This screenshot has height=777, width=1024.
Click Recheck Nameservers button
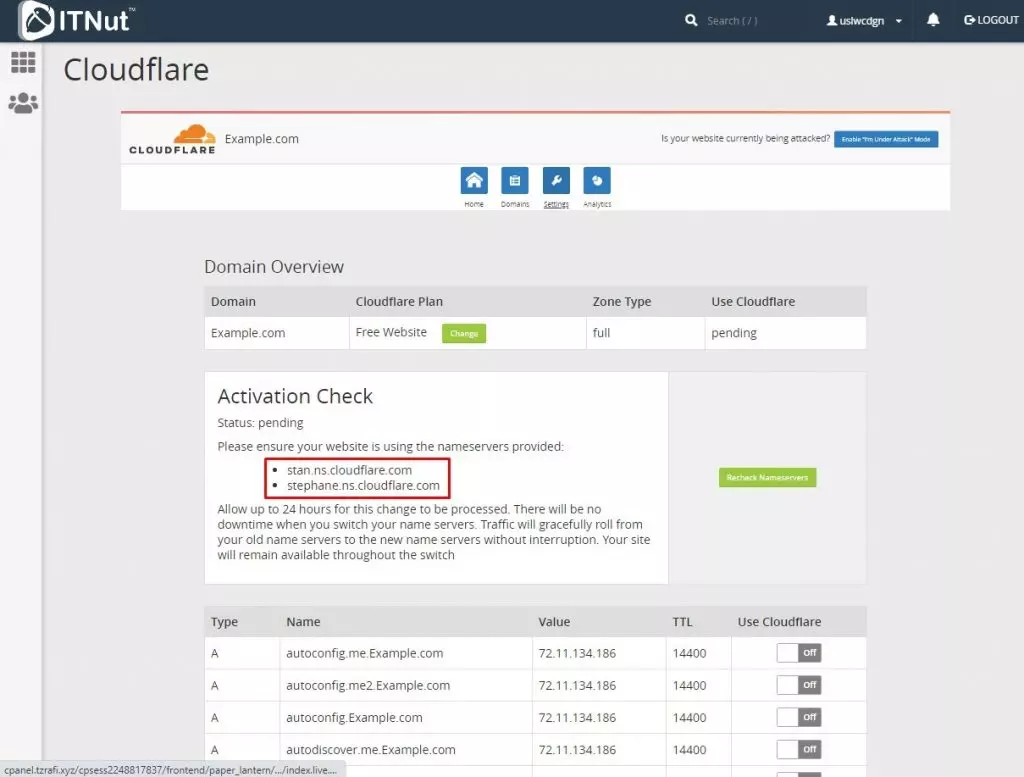coord(767,477)
